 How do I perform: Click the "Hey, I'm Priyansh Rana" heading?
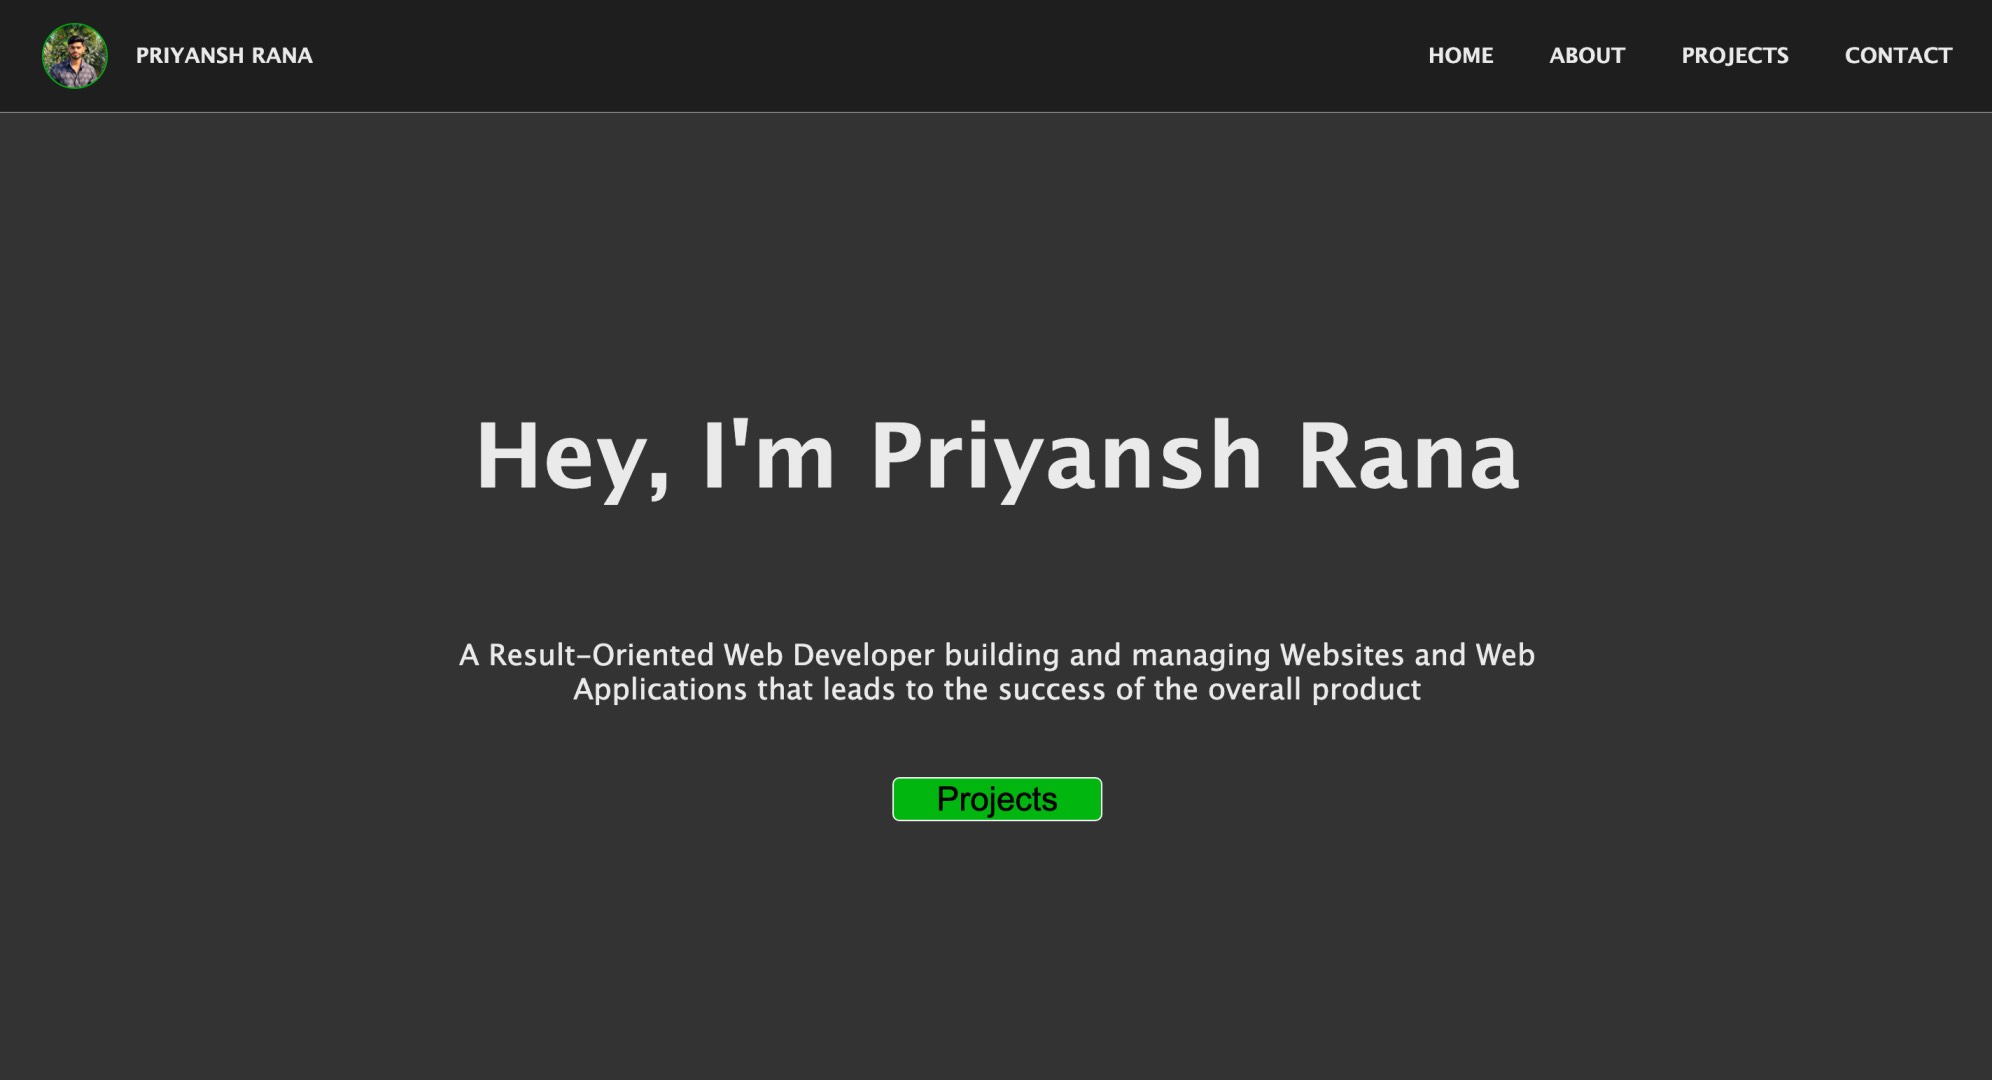point(996,457)
